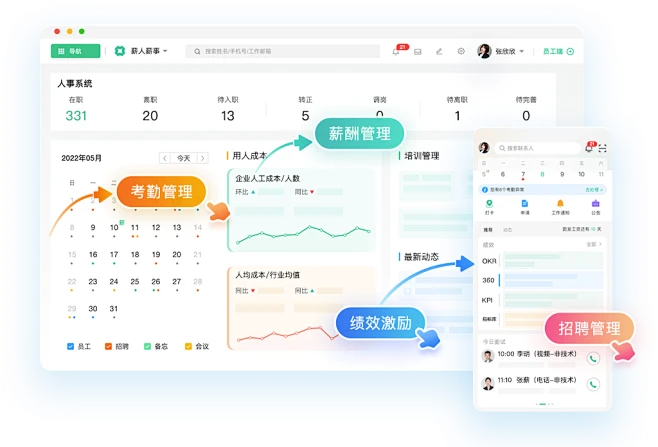Open the 待入职 count 13
This screenshot has width=658, height=447.
point(227,115)
